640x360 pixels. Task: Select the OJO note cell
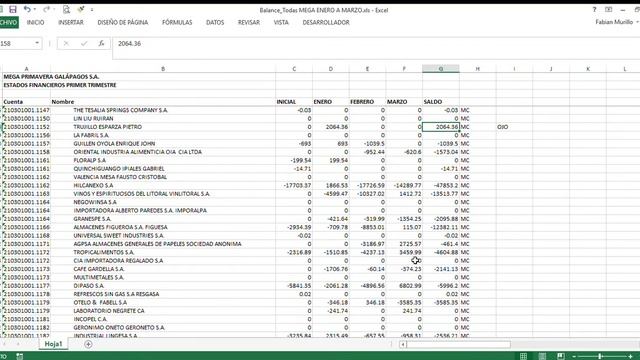pyautogui.click(x=514, y=127)
